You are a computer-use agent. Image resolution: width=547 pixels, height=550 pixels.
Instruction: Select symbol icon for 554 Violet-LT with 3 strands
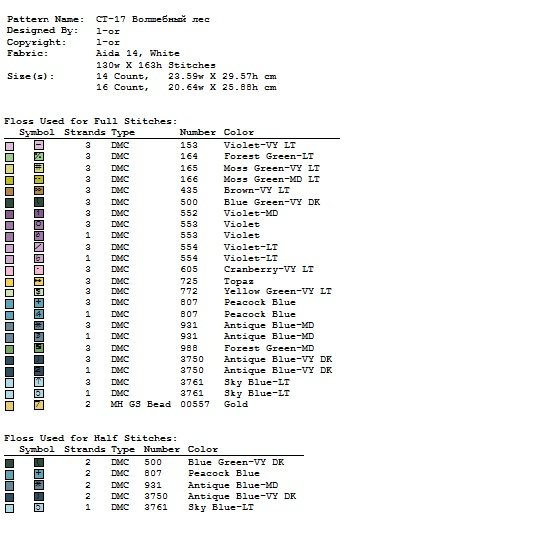[x=39, y=247]
